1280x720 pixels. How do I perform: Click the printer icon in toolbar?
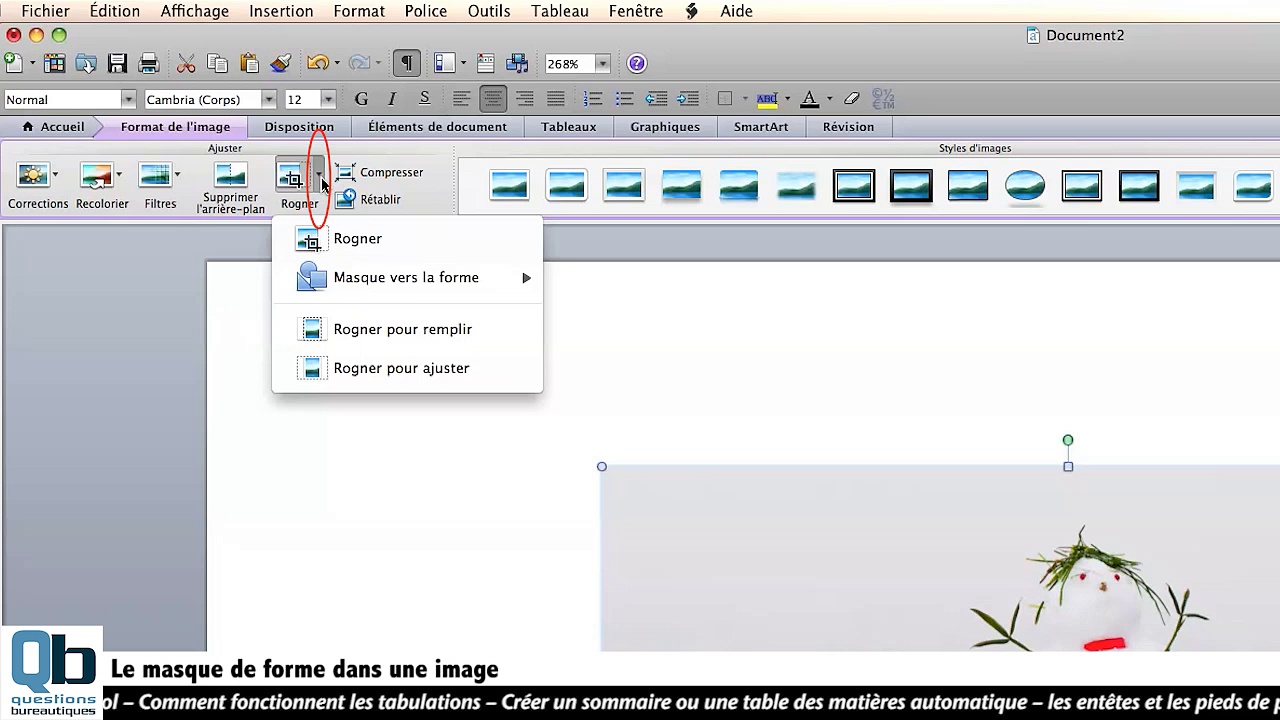pyautogui.click(x=149, y=64)
